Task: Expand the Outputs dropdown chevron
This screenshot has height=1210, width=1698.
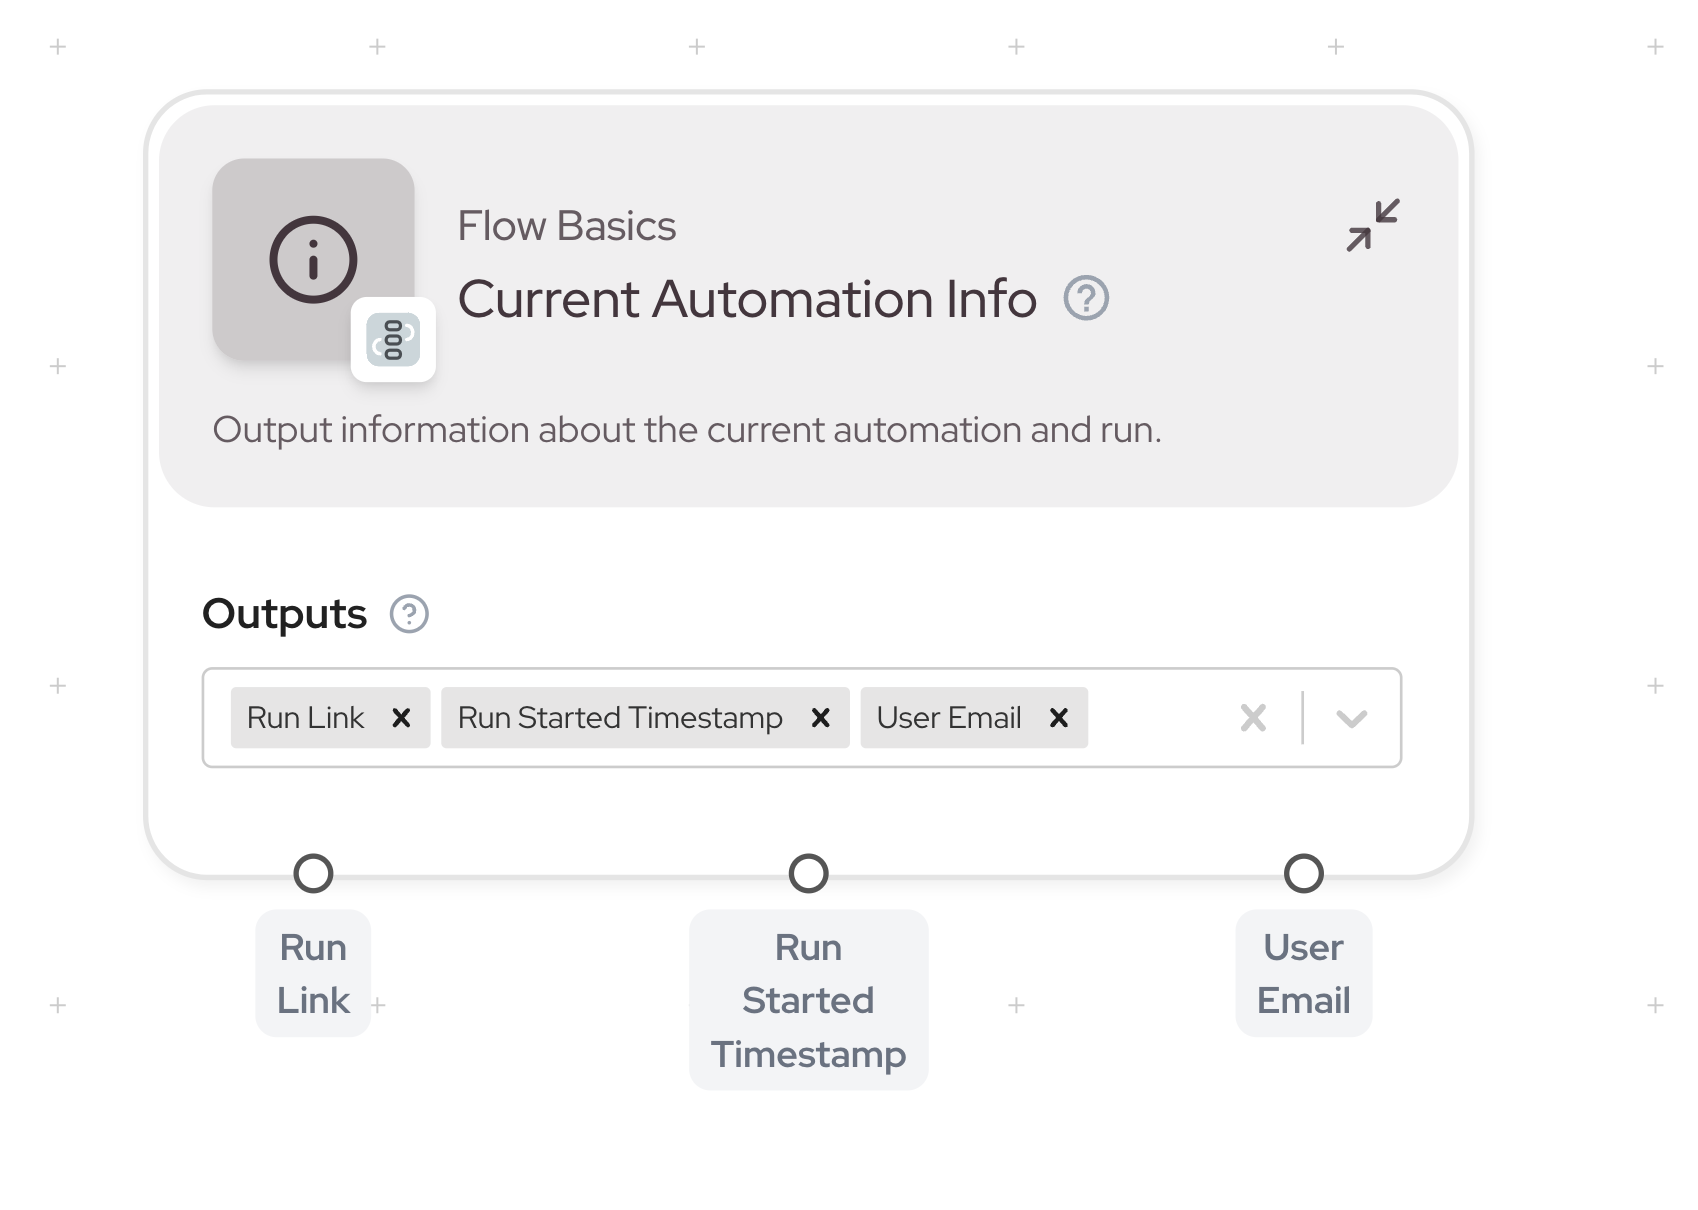Action: click(x=1351, y=718)
